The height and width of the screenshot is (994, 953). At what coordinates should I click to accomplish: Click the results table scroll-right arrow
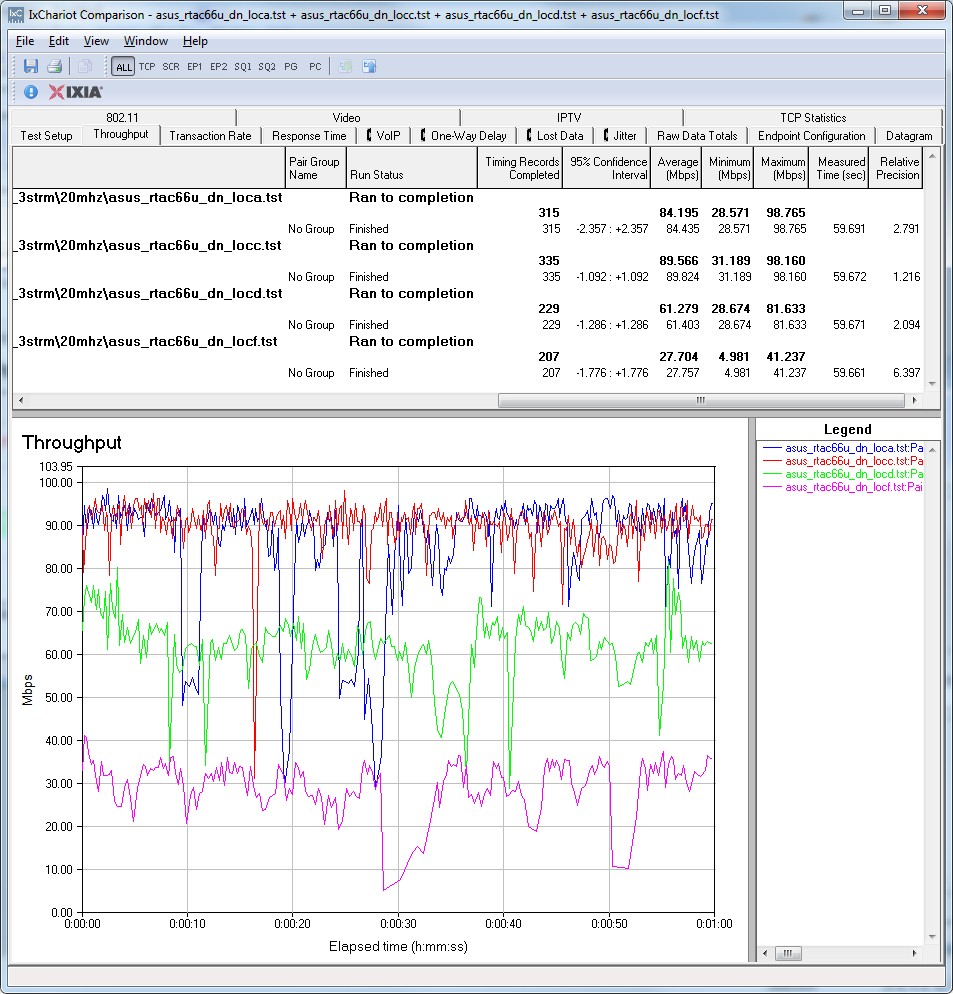(914, 400)
